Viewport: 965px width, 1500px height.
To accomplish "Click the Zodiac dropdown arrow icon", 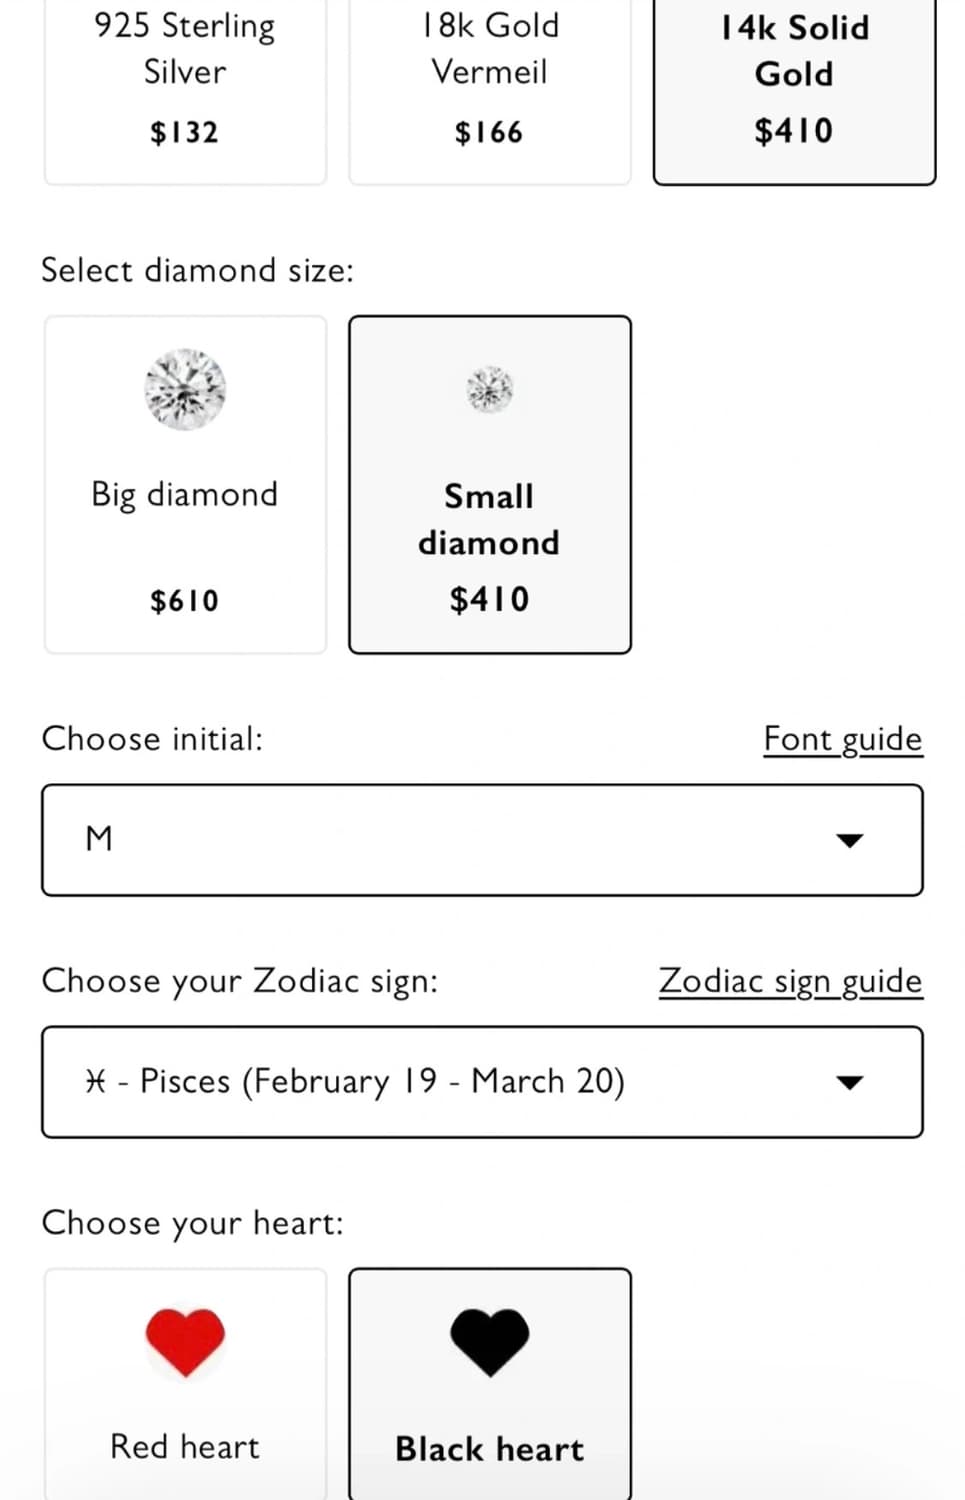I will tap(849, 1082).
